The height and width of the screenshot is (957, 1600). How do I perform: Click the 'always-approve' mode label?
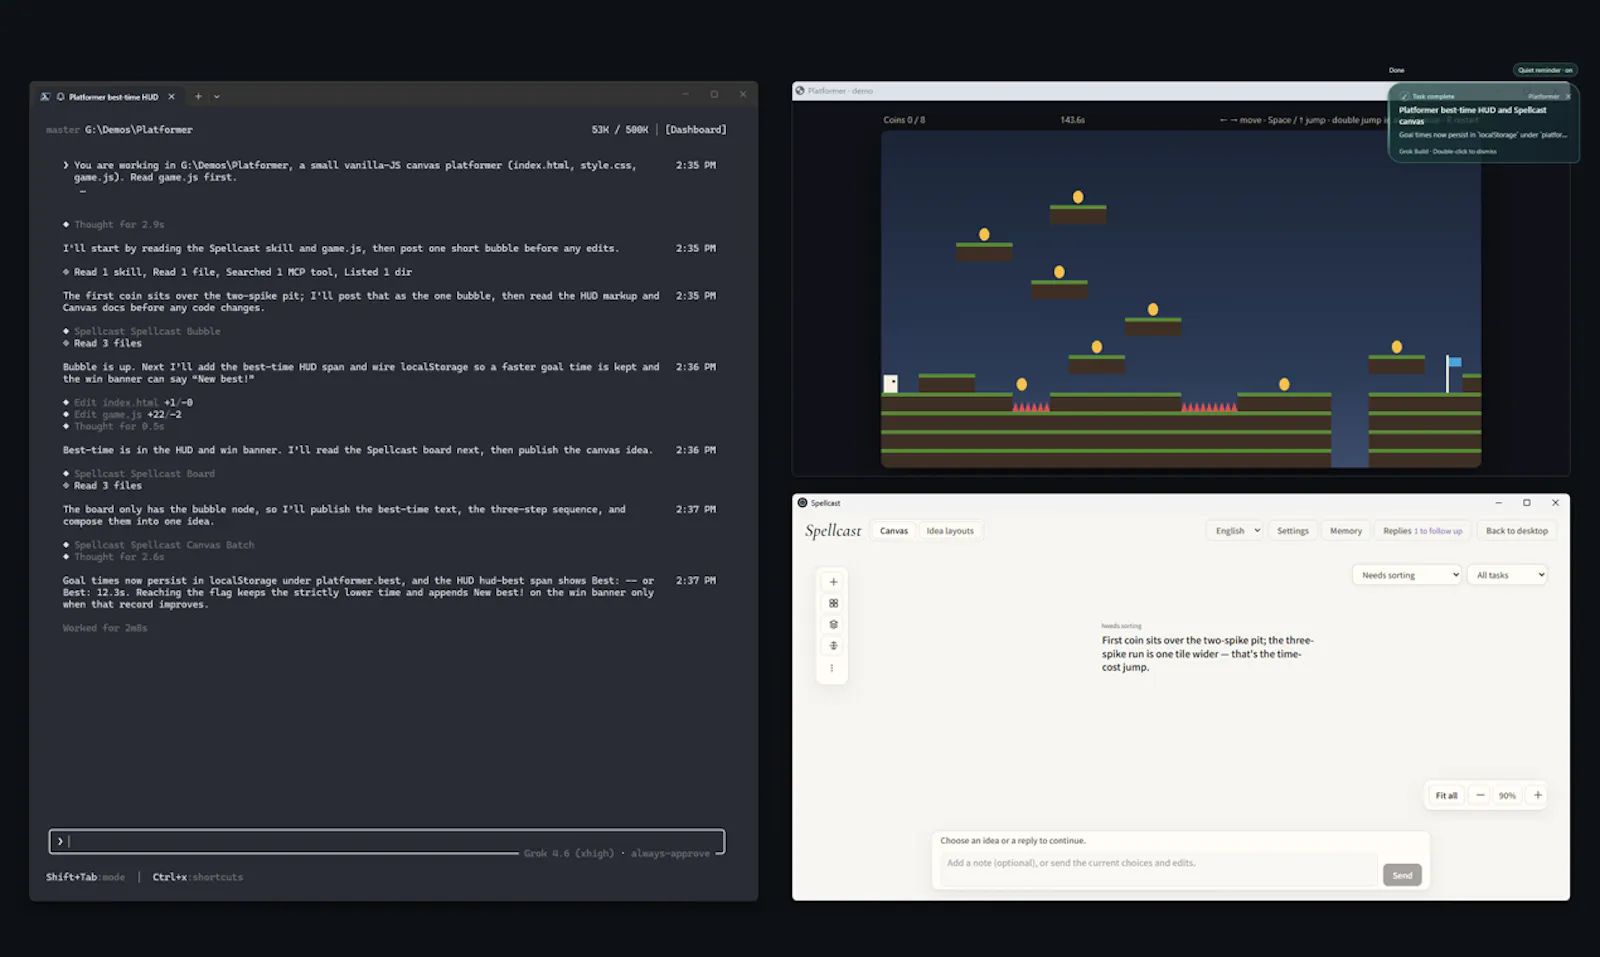coord(670,854)
